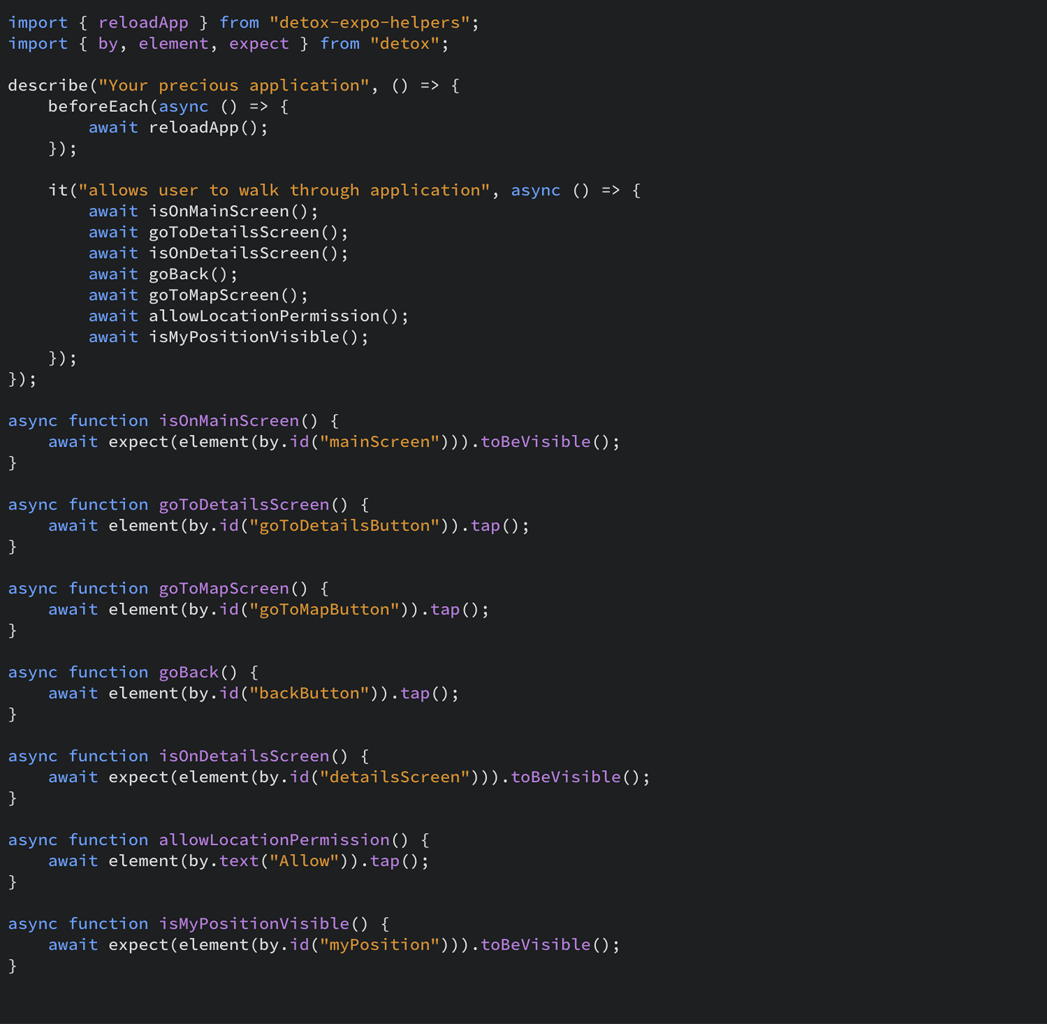Viewport: 1047px width, 1024px height.
Task: Click function name allowLocationPermission in its definition
Action: (274, 840)
